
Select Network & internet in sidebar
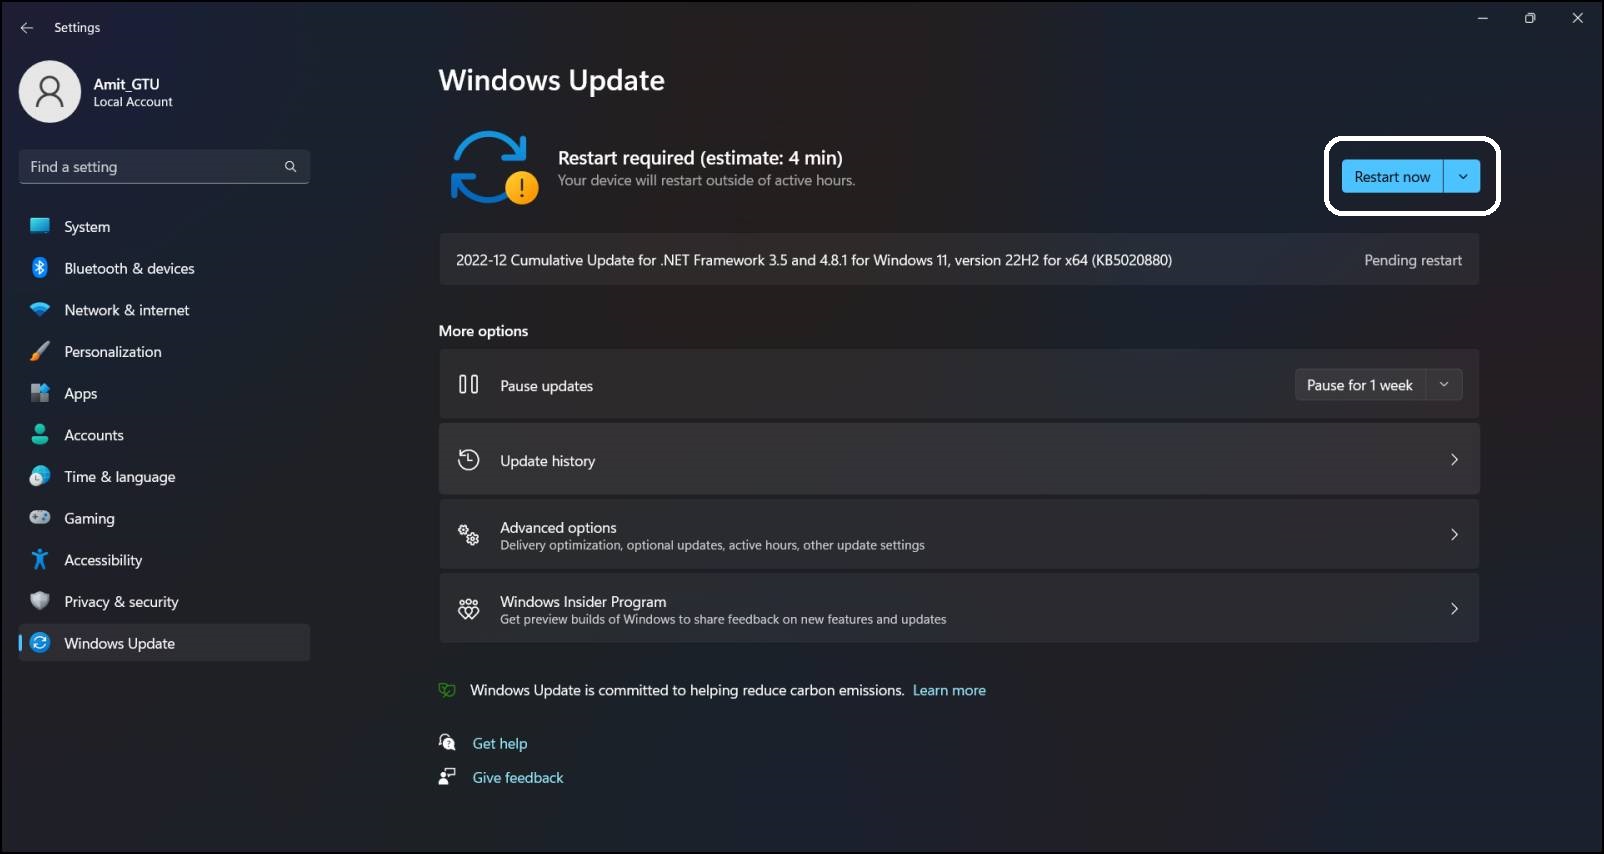click(164, 310)
